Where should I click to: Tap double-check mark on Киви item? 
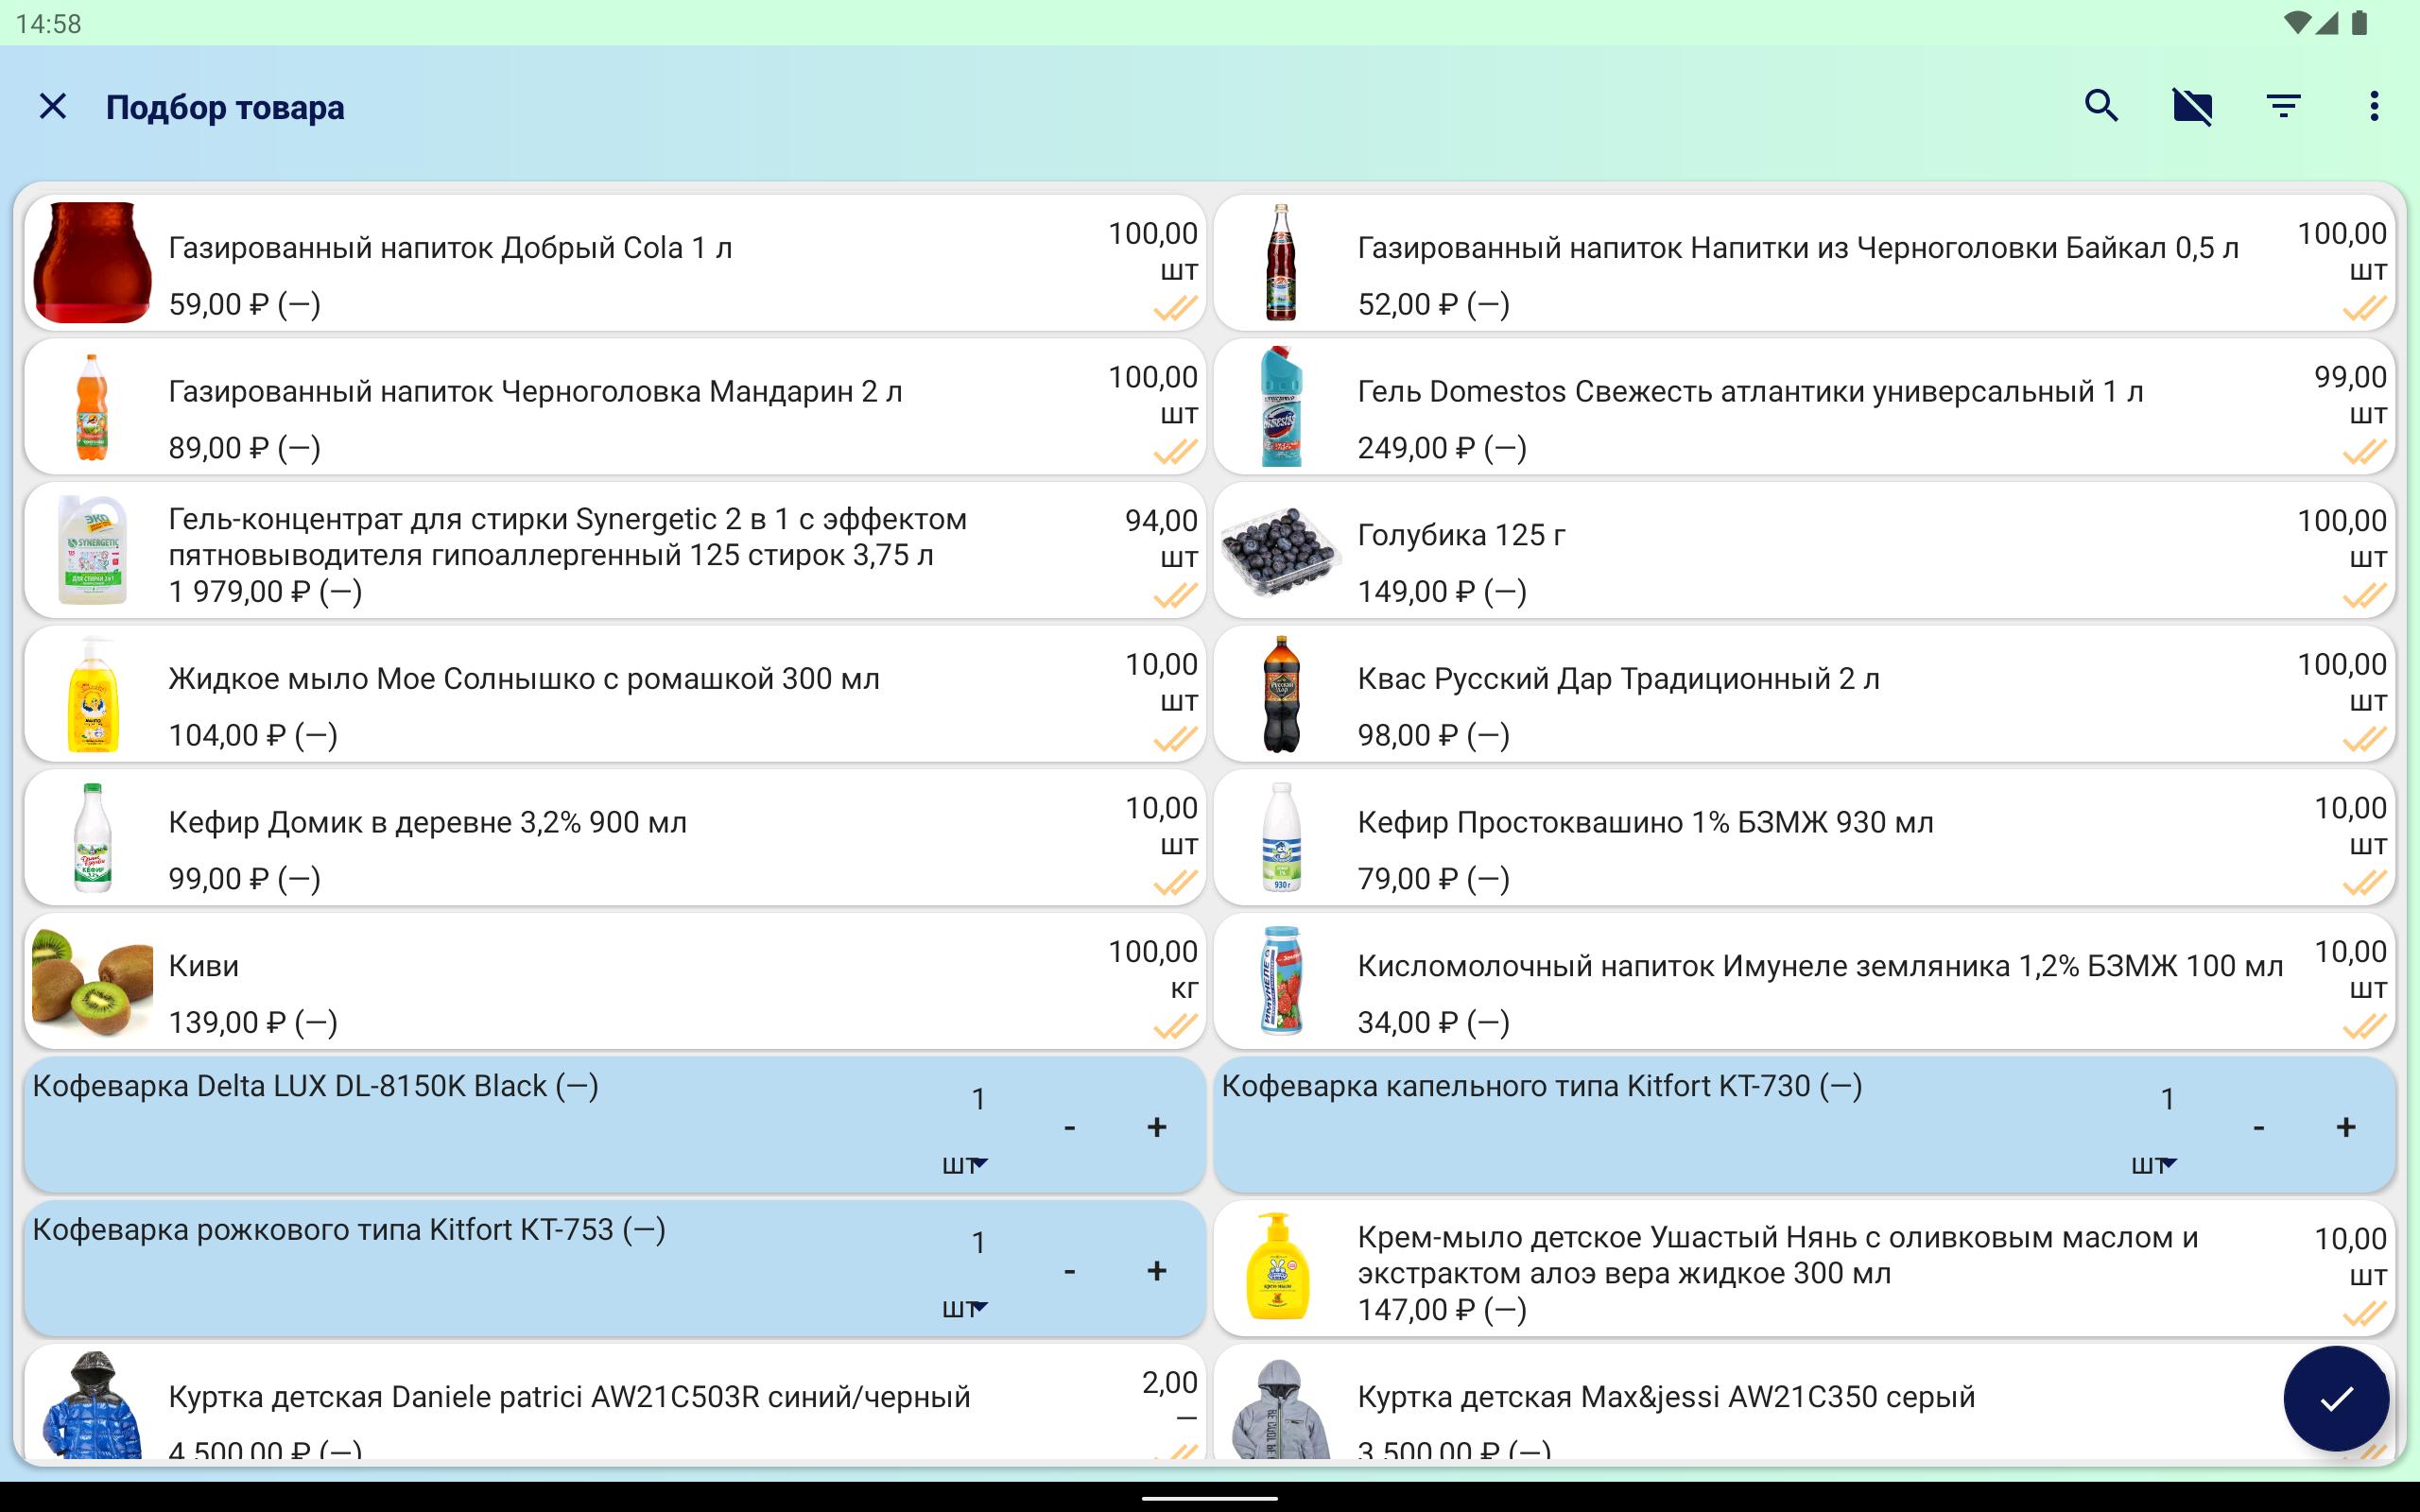1175,1026
